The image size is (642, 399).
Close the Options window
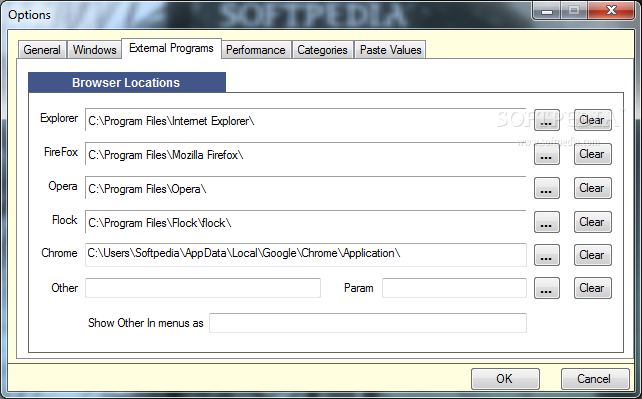pyautogui.click(x=611, y=10)
